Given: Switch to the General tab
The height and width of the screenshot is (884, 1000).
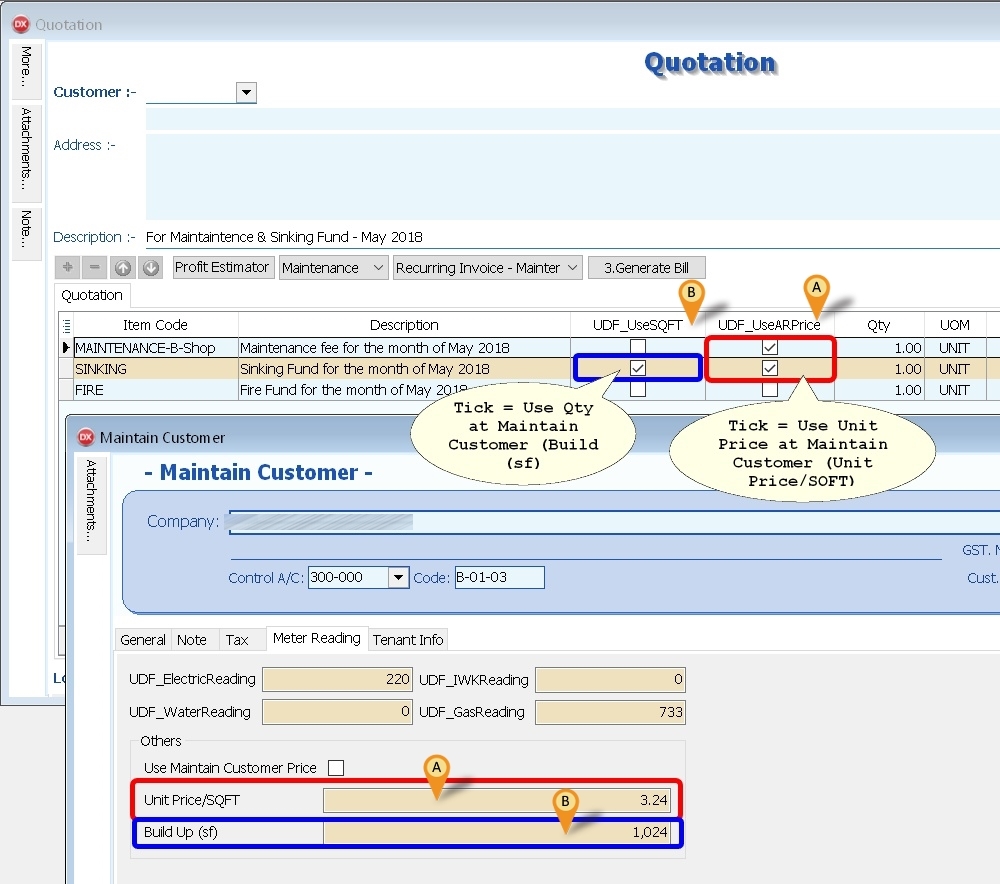Looking at the screenshot, I should tap(143, 640).
